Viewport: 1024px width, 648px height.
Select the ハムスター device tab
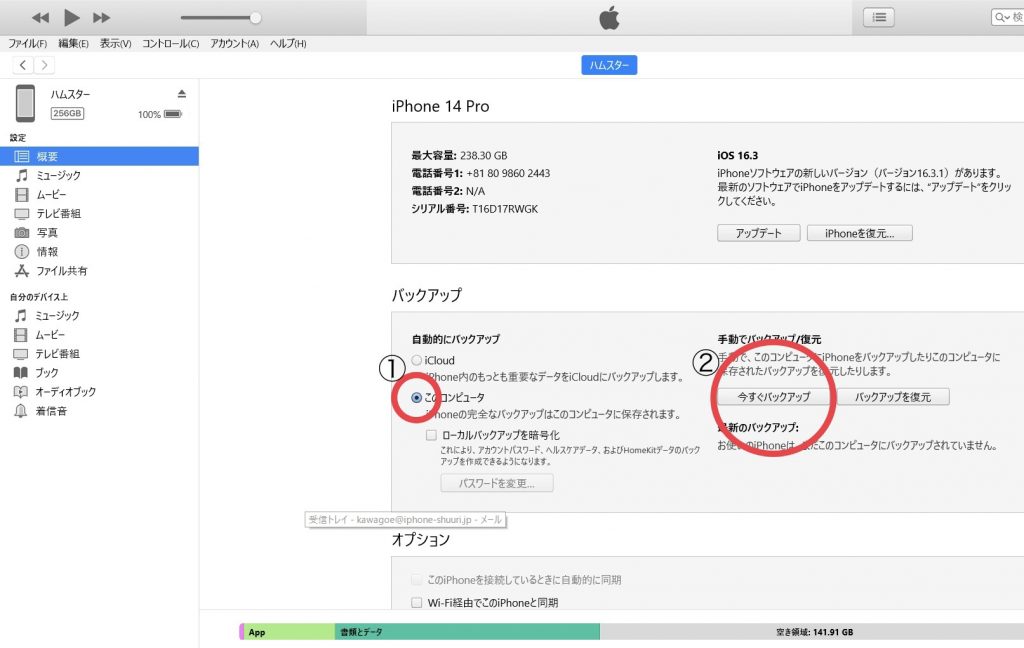pos(609,65)
